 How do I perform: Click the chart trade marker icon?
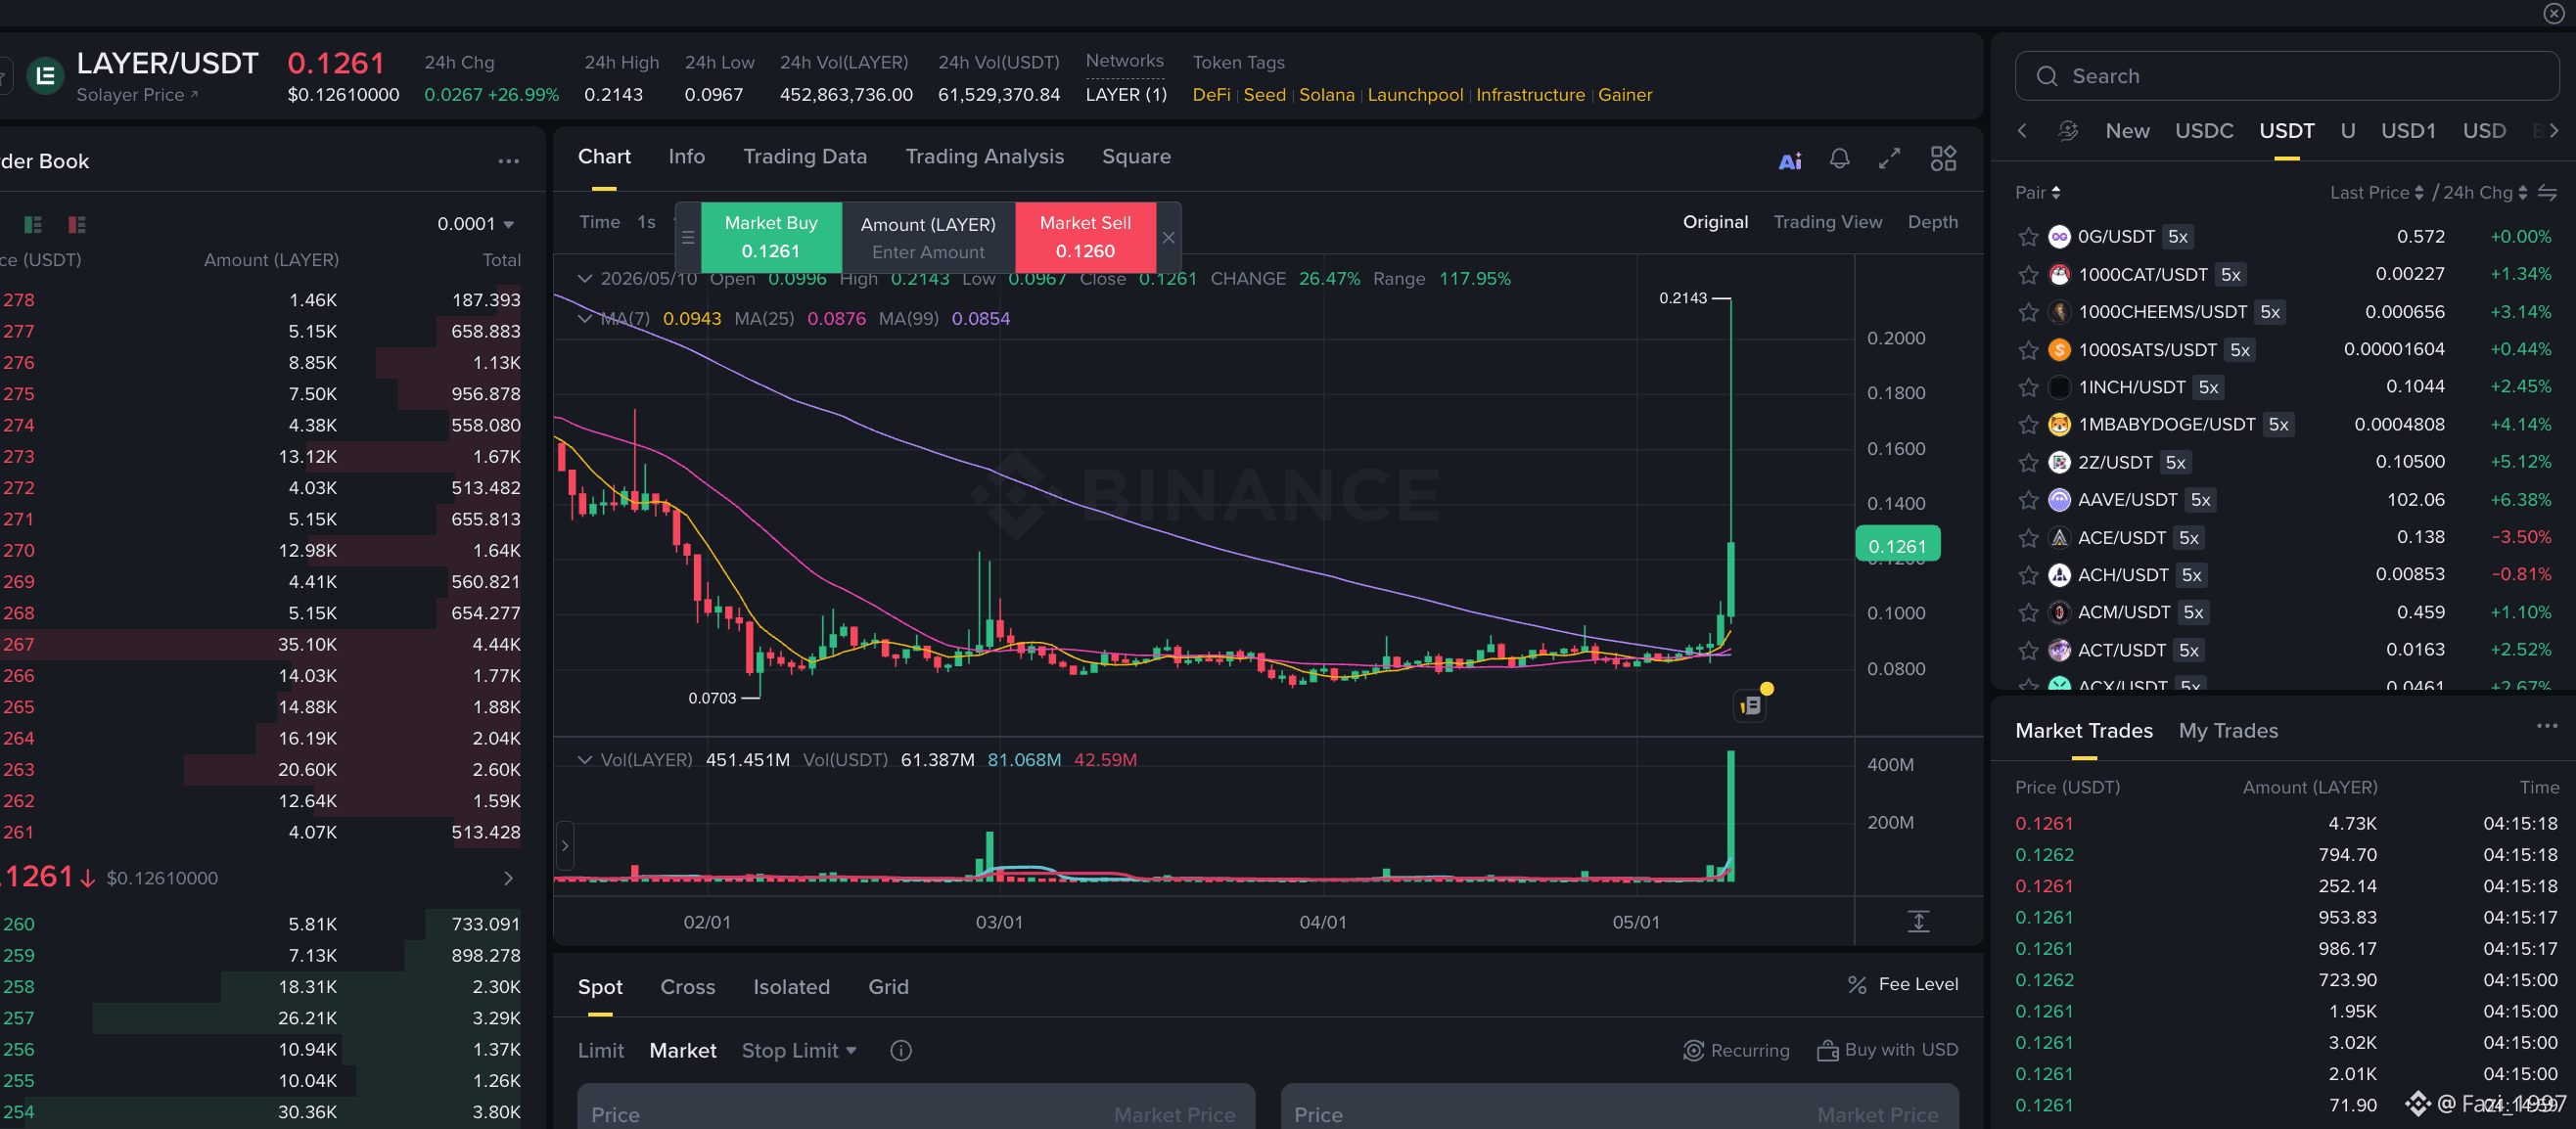point(1750,705)
